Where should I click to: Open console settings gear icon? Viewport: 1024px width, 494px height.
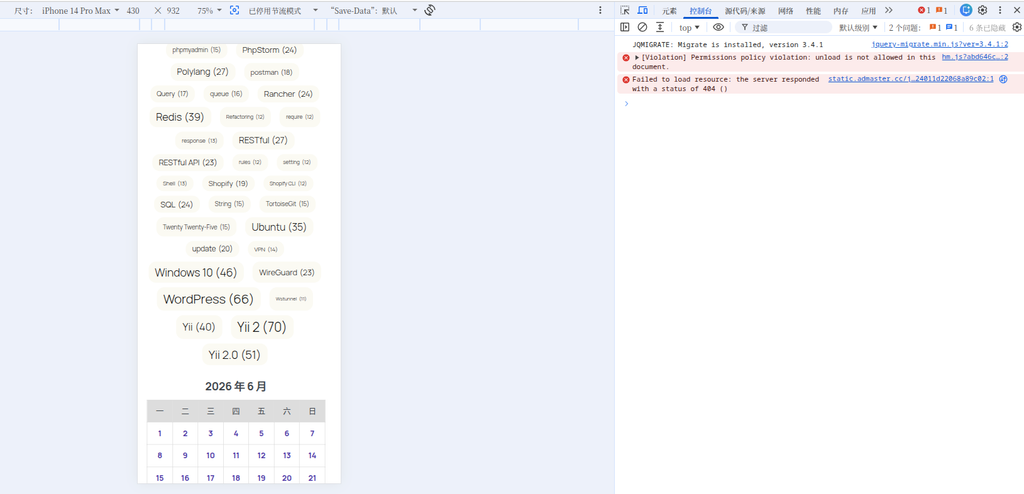click(1017, 27)
